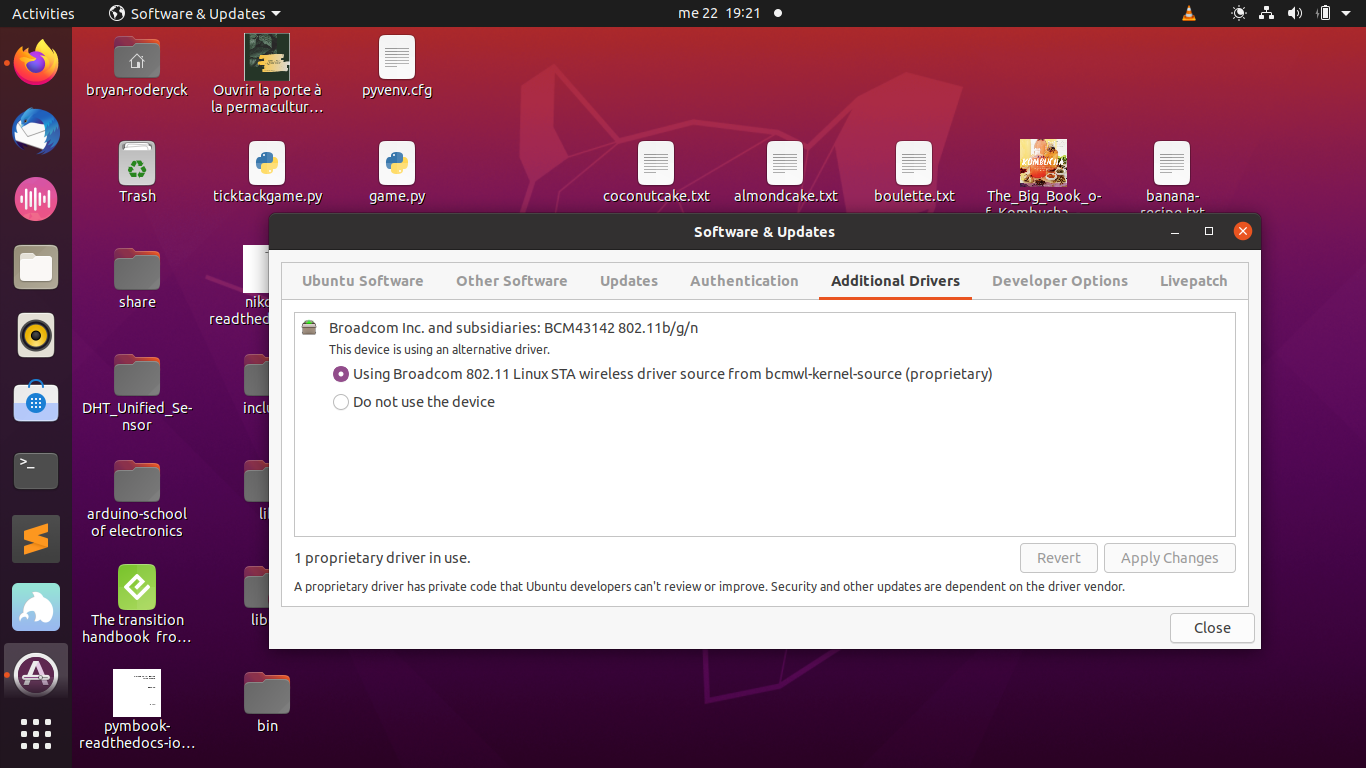Click the Software & Updates title bar

[764, 231]
